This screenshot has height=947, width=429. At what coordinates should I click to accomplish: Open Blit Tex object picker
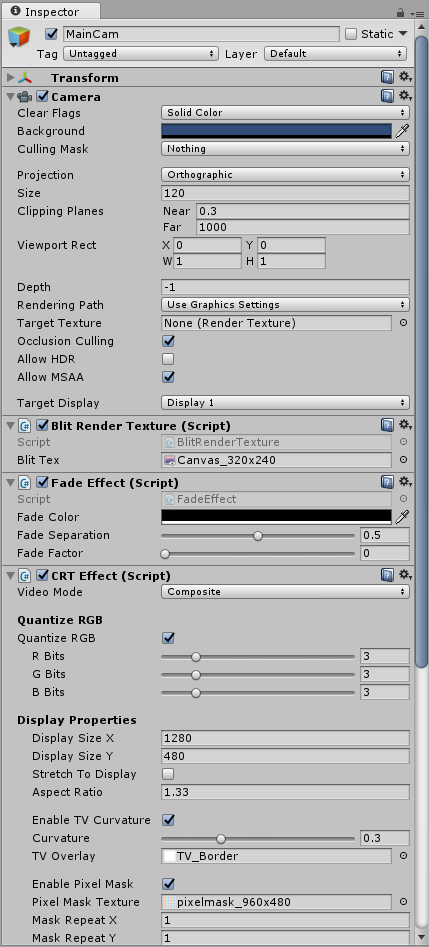click(403, 460)
